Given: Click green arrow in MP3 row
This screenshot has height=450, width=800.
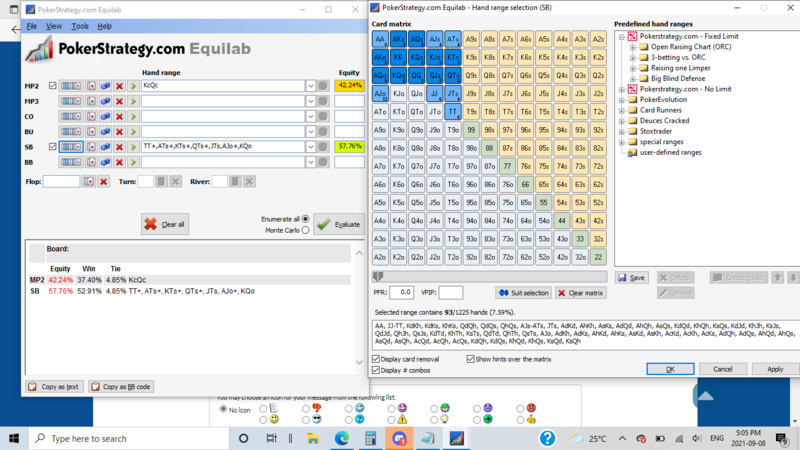Looking at the screenshot, I should (x=133, y=101).
